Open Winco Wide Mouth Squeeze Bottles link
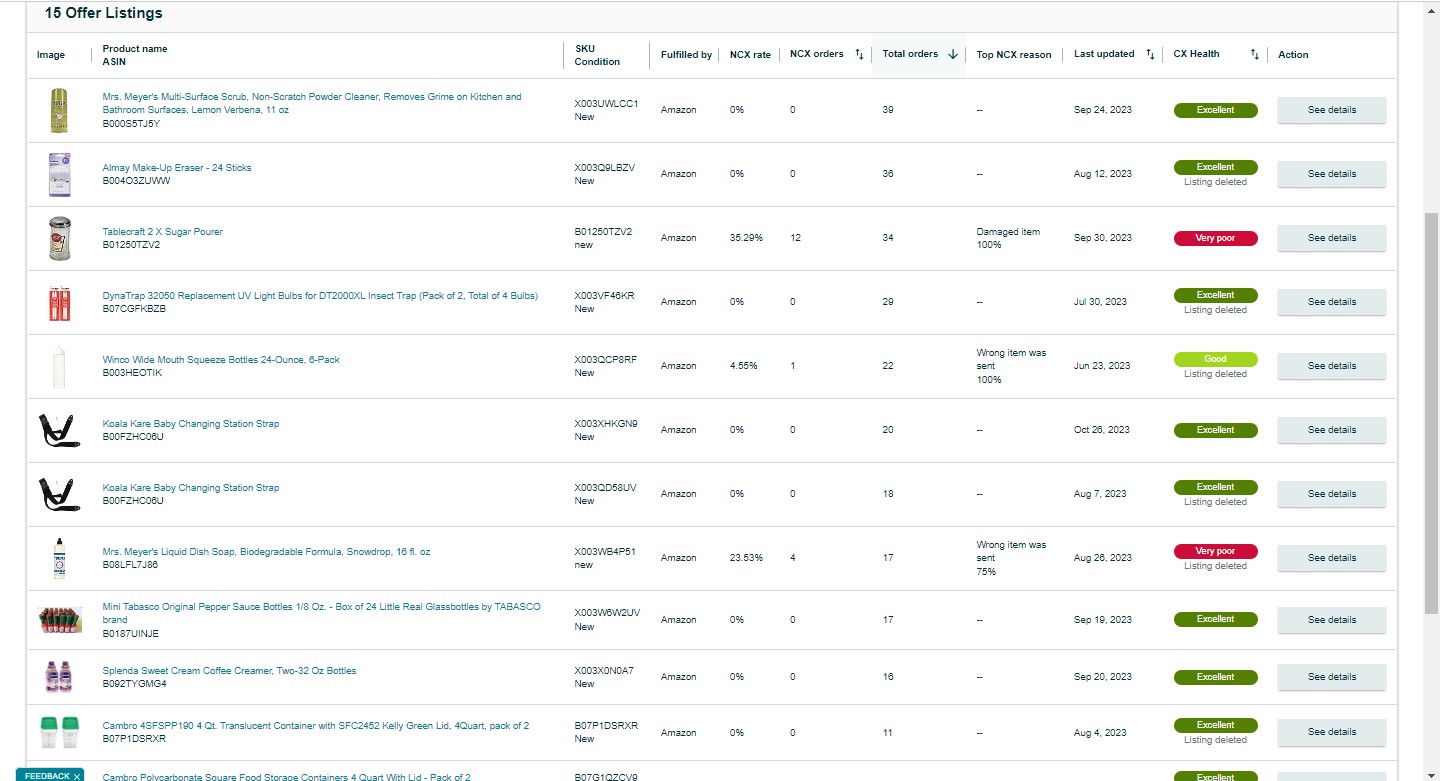The height and width of the screenshot is (781, 1440). (x=221, y=360)
